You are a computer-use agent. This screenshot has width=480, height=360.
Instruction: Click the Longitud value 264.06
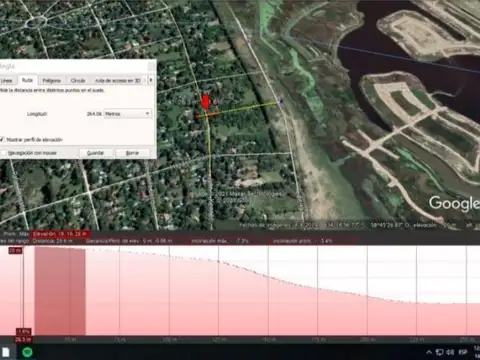[x=94, y=114]
